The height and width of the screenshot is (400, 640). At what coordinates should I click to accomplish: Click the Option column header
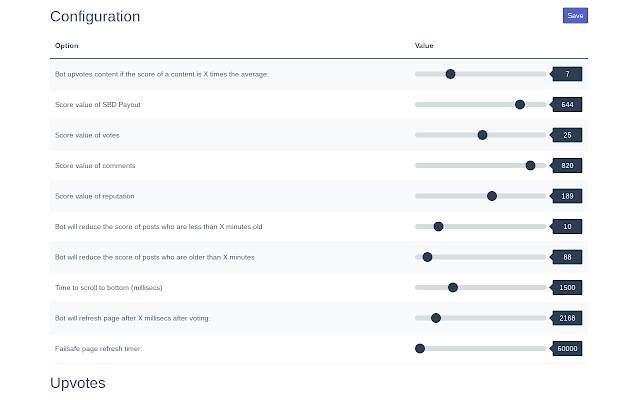tap(66, 46)
